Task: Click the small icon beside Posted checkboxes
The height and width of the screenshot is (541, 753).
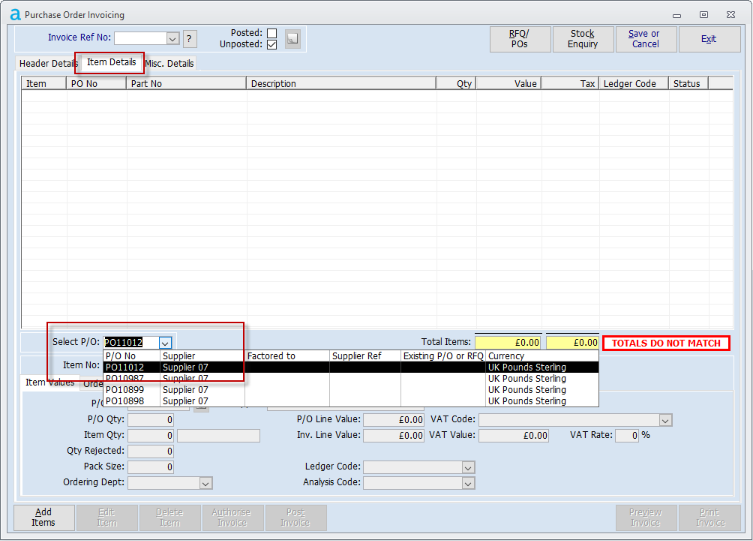Action: (292, 38)
